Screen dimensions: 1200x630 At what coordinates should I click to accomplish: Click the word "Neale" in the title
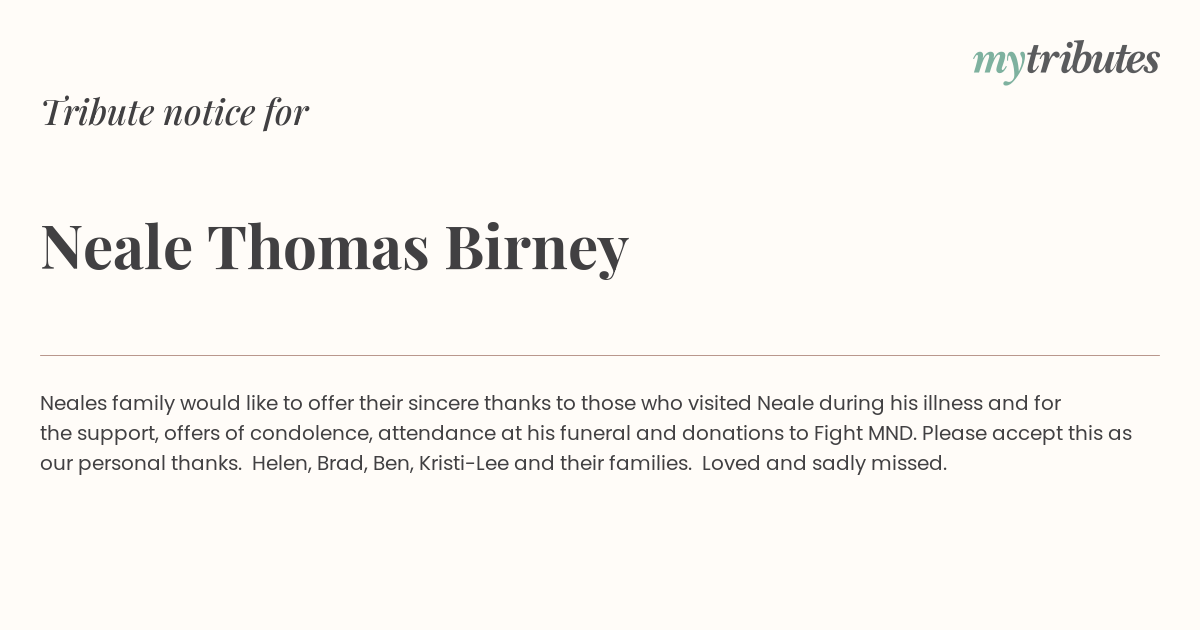coord(116,246)
